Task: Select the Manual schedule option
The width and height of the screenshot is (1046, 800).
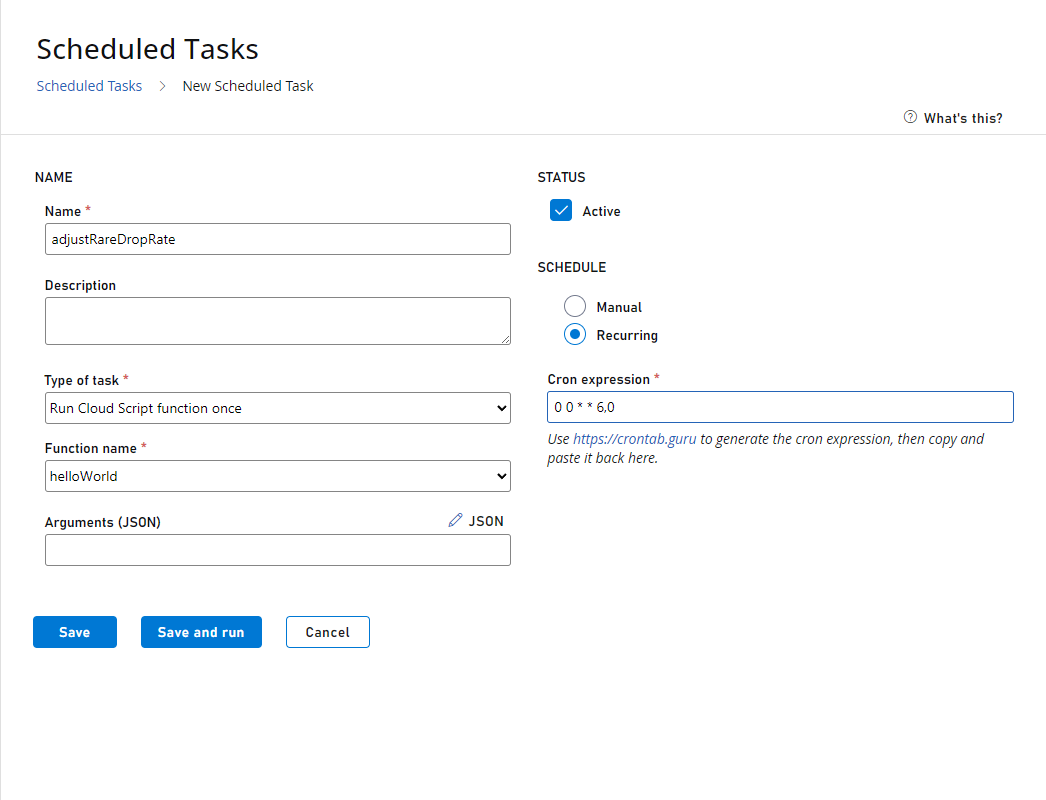Action: [x=575, y=306]
